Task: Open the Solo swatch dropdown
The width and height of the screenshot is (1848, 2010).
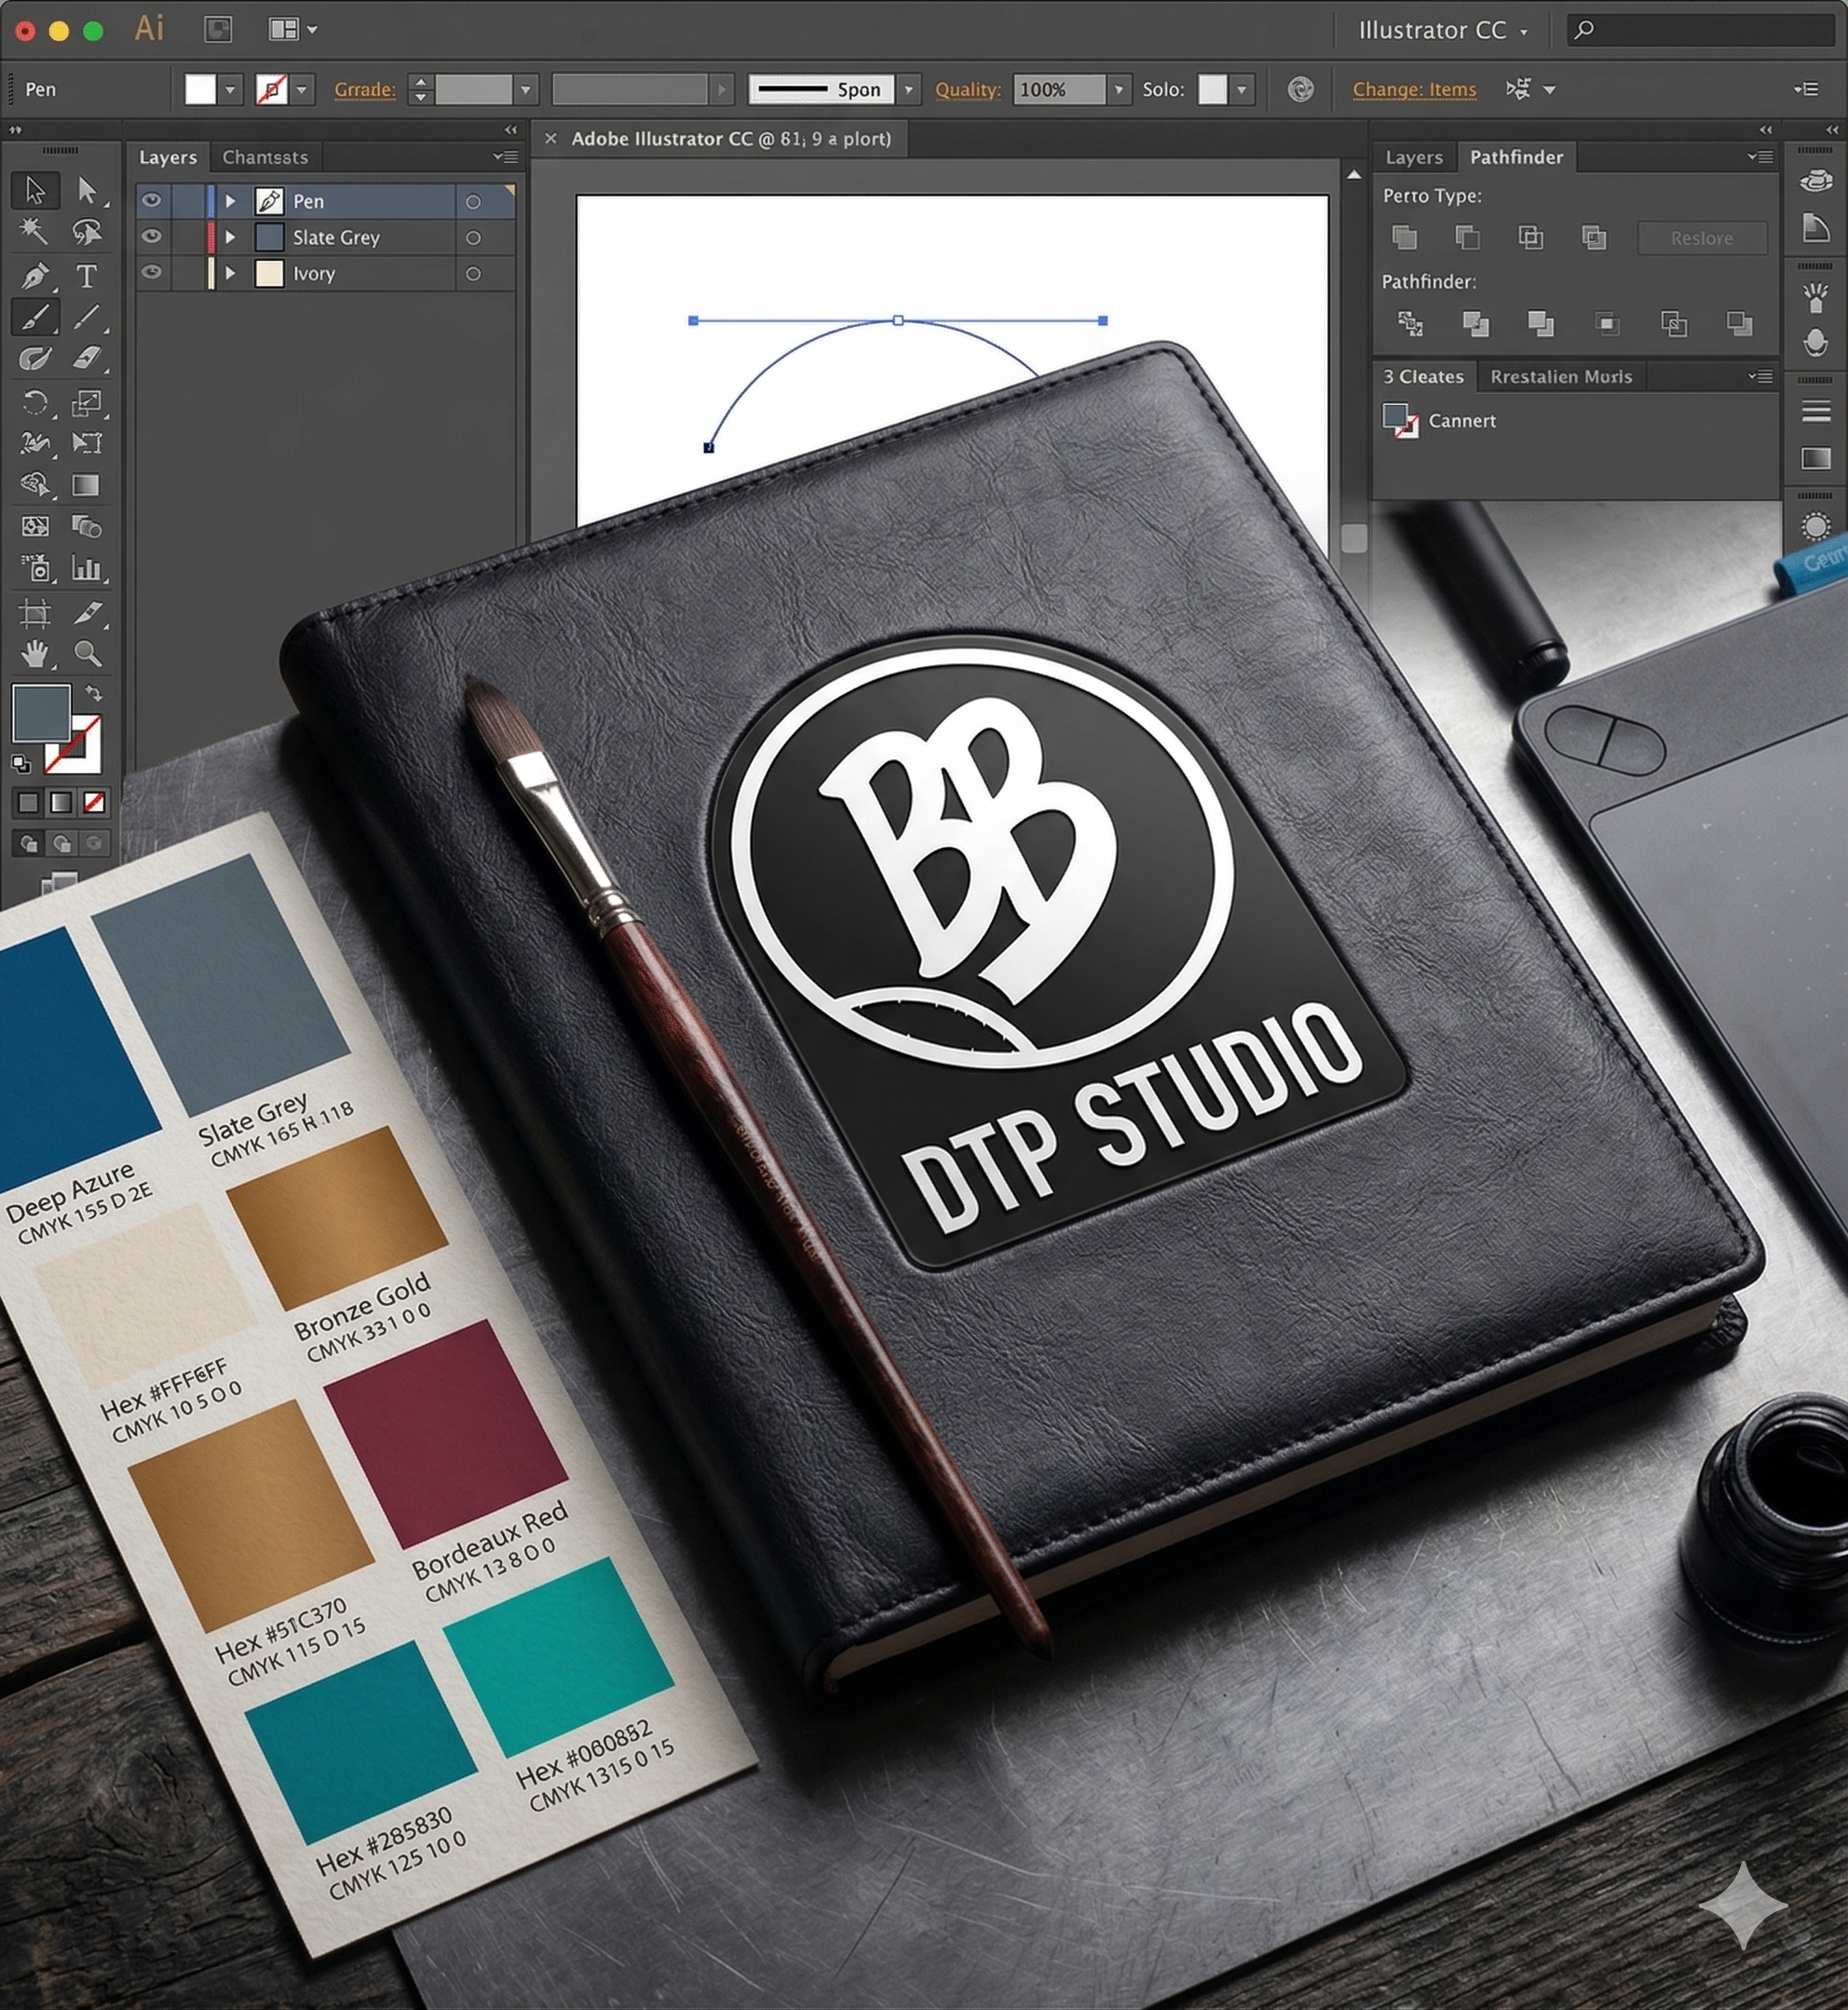Action: point(1241,90)
